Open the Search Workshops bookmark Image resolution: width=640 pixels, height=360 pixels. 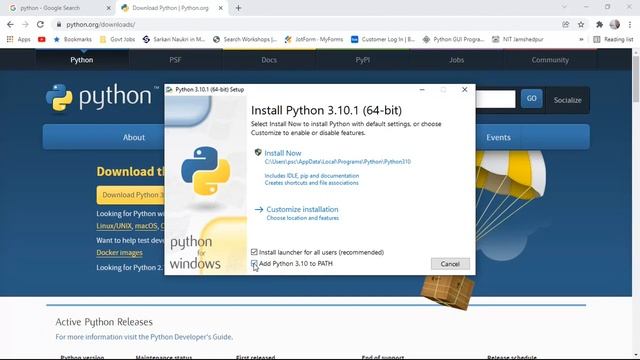click(x=245, y=39)
